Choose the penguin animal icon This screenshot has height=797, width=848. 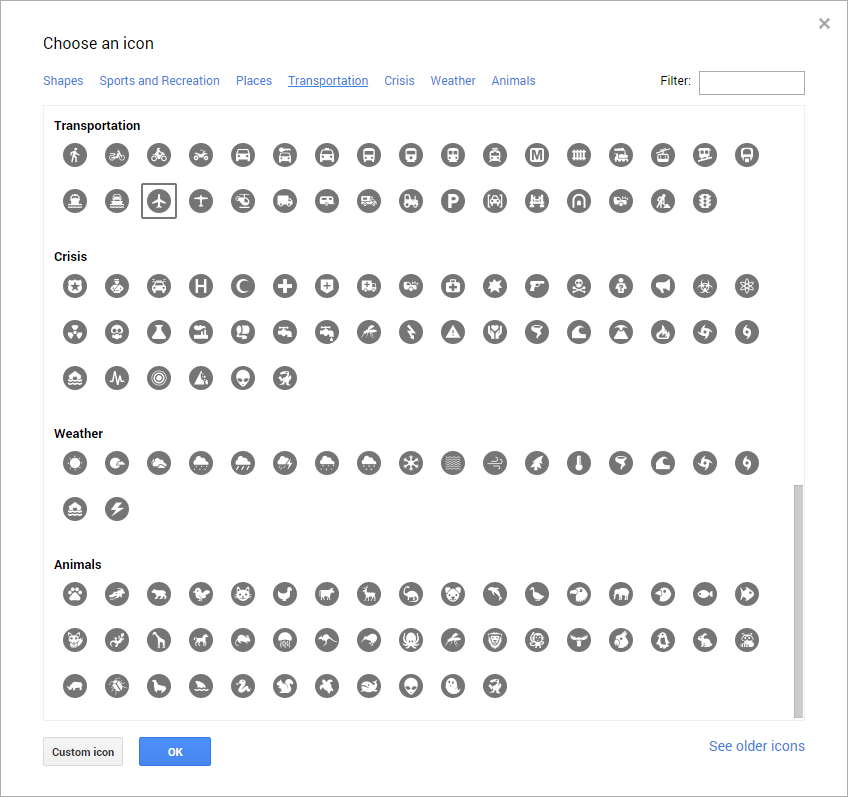pos(662,640)
